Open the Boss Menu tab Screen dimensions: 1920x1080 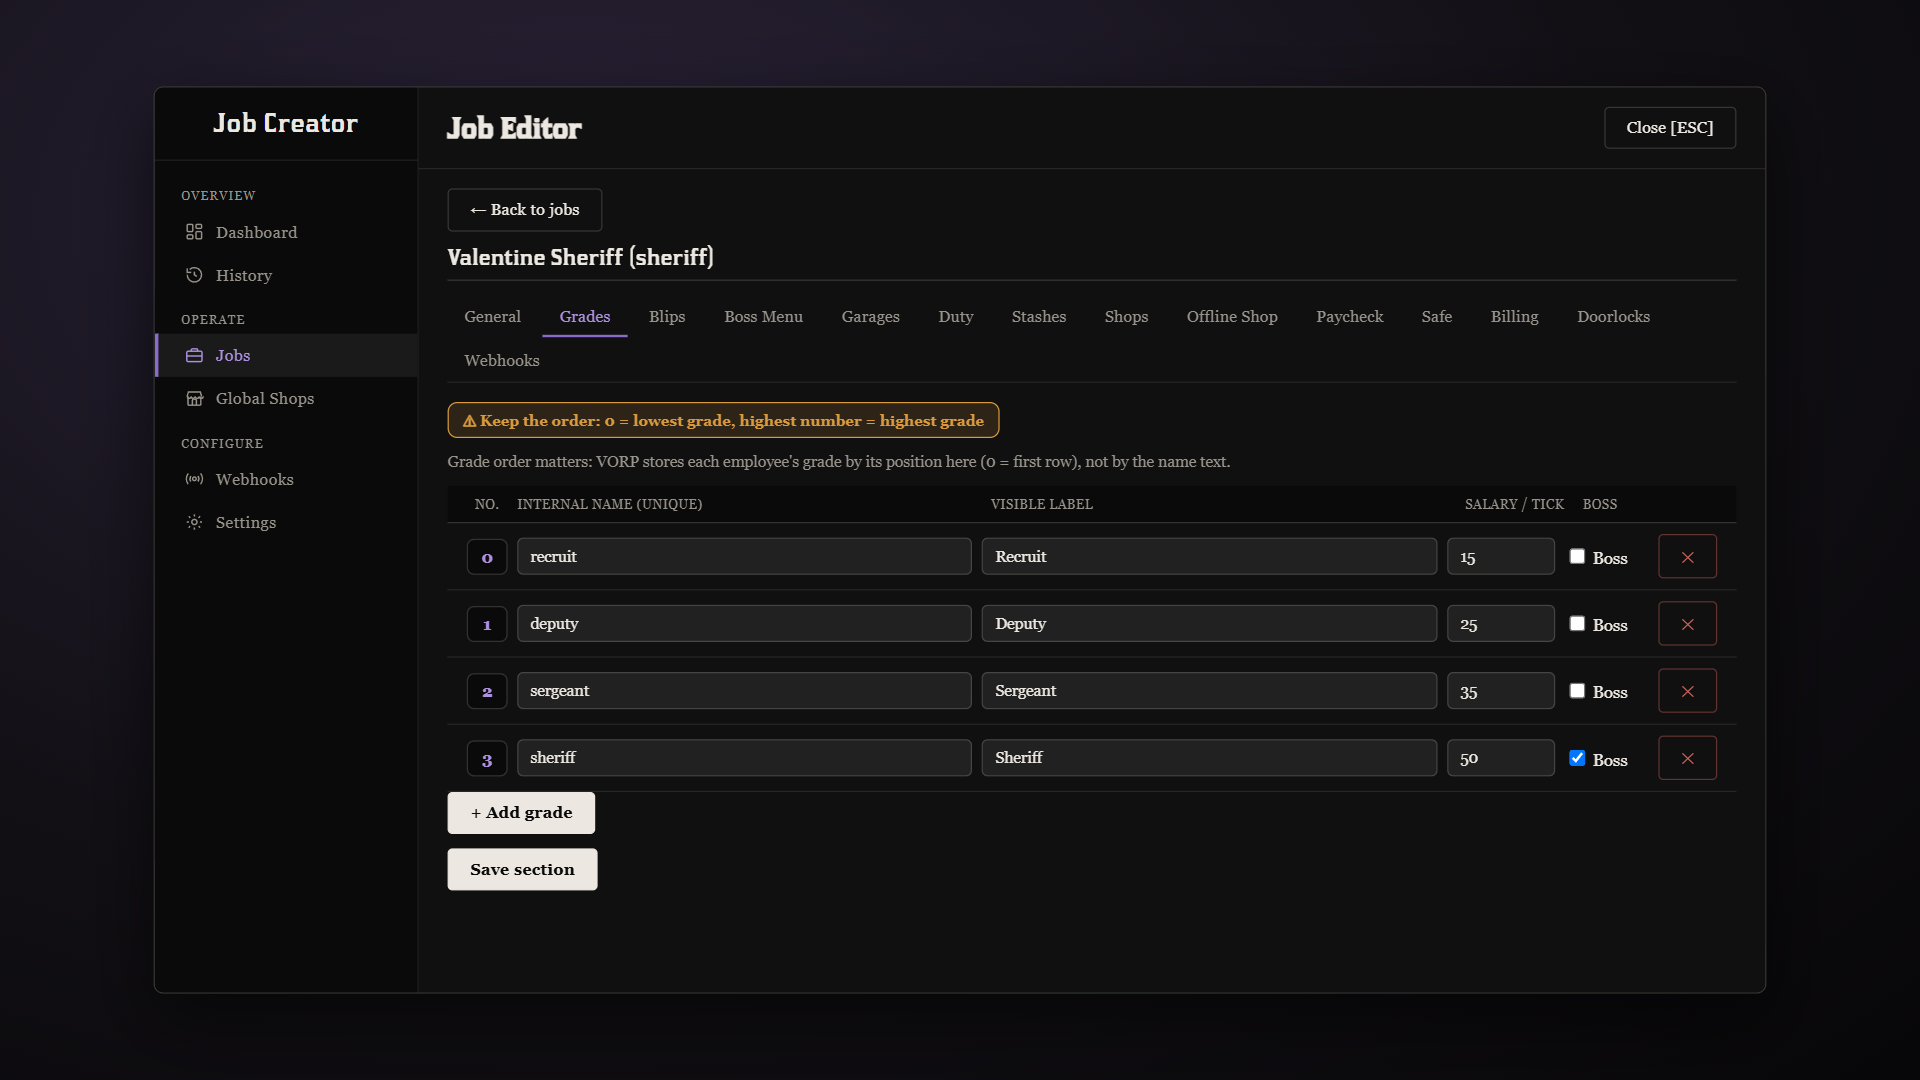click(x=763, y=317)
